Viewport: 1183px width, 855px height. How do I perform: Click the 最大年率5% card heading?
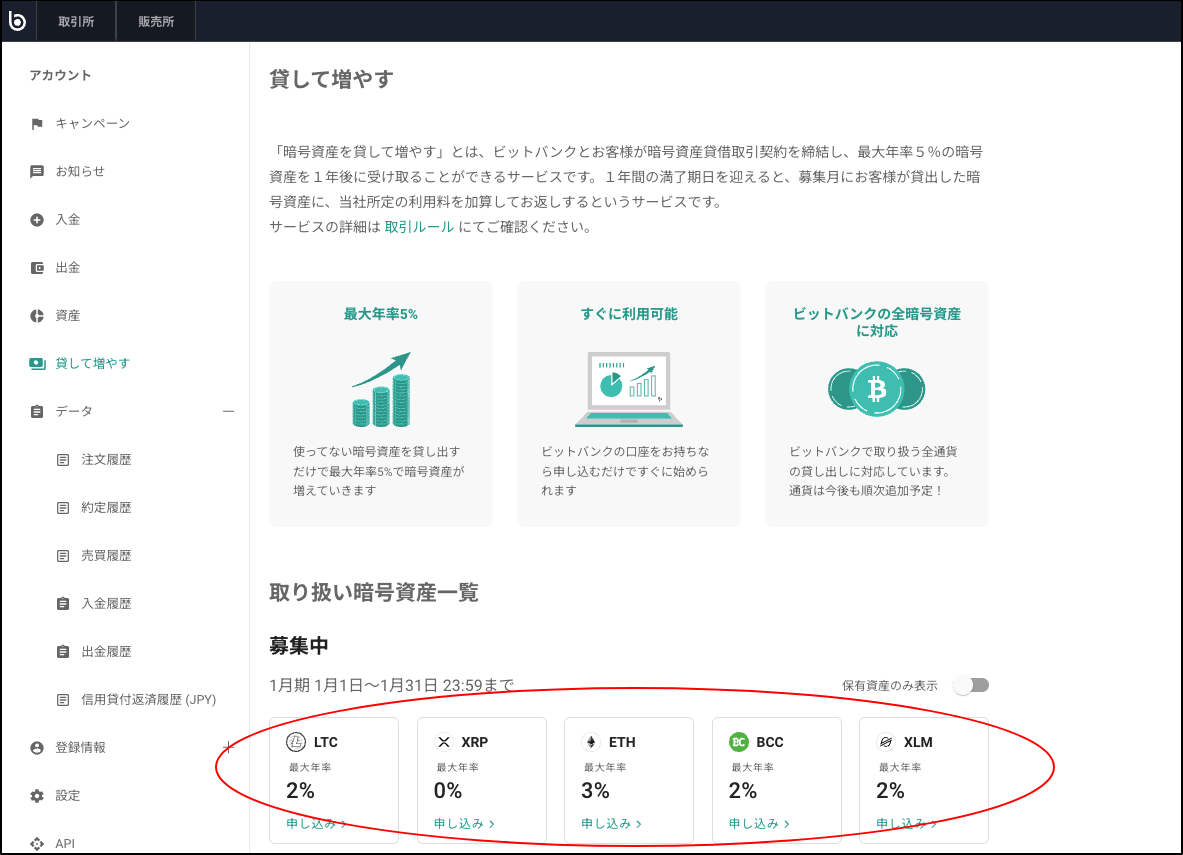pyautogui.click(x=381, y=314)
